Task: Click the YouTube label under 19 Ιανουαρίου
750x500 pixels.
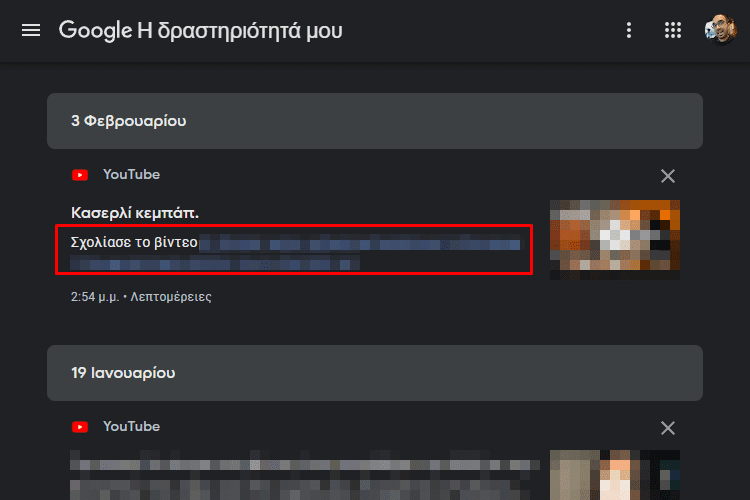Action: click(132, 426)
